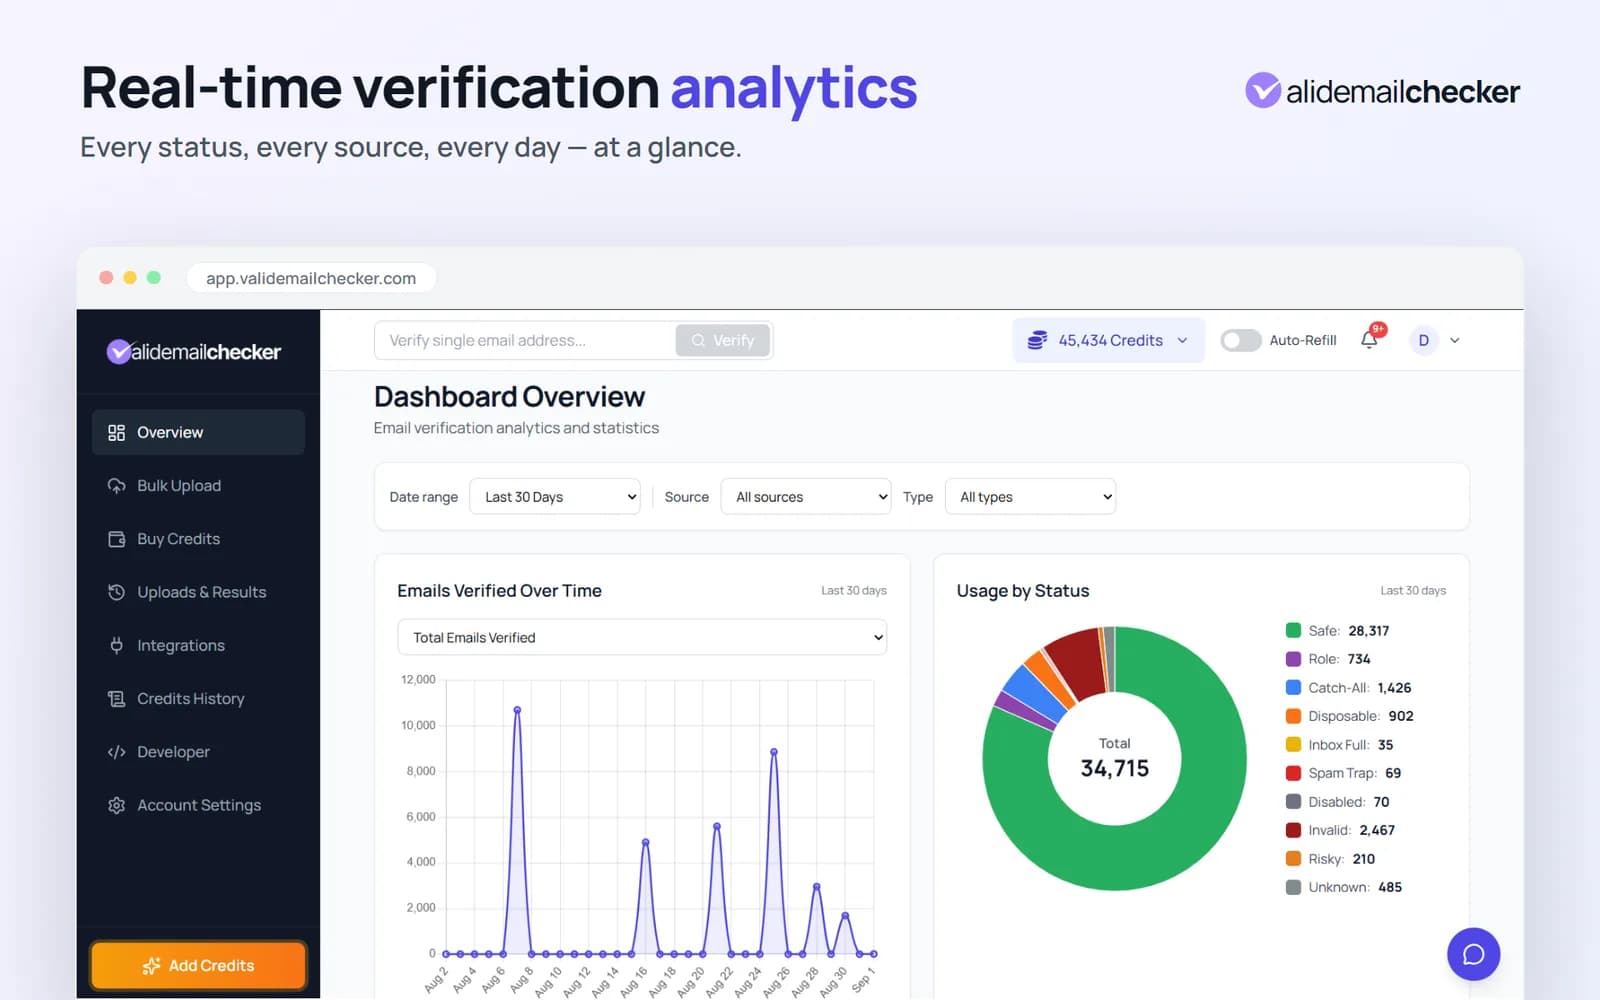
Task: Expand the Total Emails Verified selector
Action: (642, 637)
